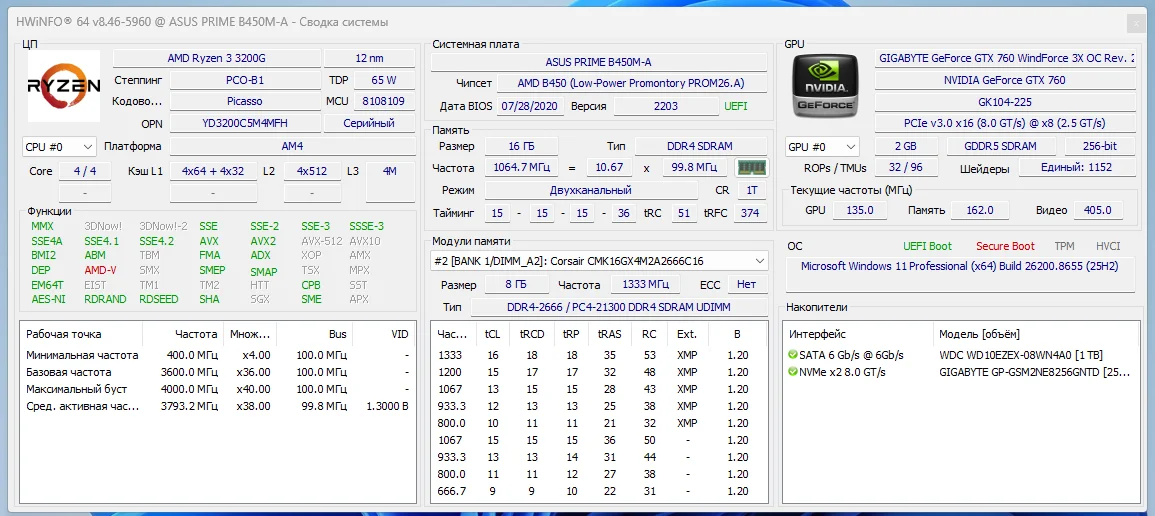Click the NVIDIA GeForce logo
The image size is (1155, 516).
[825, 85]
